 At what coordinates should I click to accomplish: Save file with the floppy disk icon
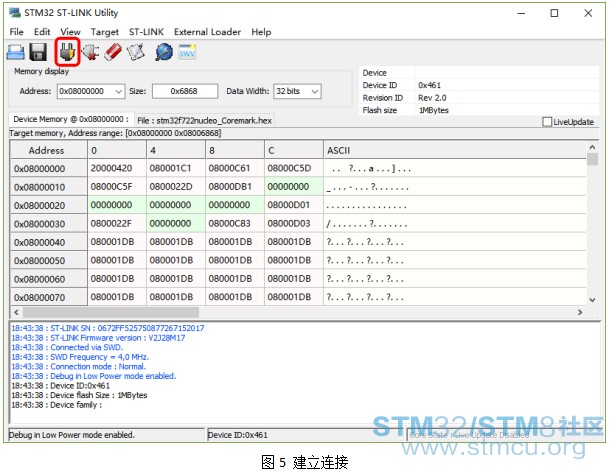(38, 52)
